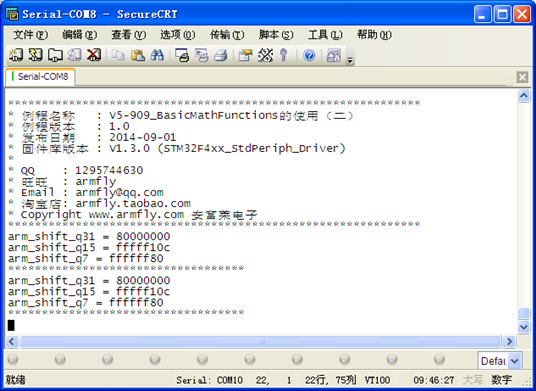The height and width of the screenshot is (391, 536).
Task: Click the Paste clipboard icon
Action: [138, 55]
